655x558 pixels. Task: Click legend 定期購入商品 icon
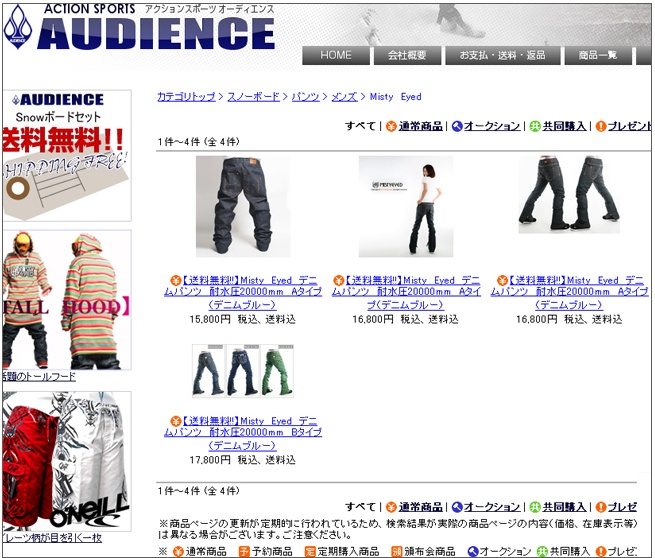point(310,551)
